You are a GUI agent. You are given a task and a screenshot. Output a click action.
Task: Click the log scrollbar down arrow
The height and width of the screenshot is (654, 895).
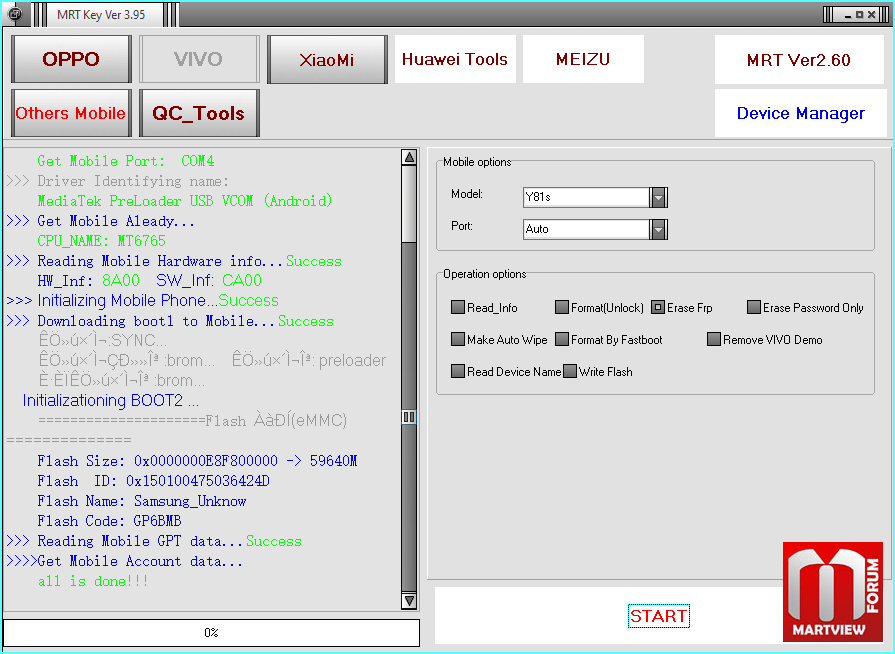pos(409,600)
